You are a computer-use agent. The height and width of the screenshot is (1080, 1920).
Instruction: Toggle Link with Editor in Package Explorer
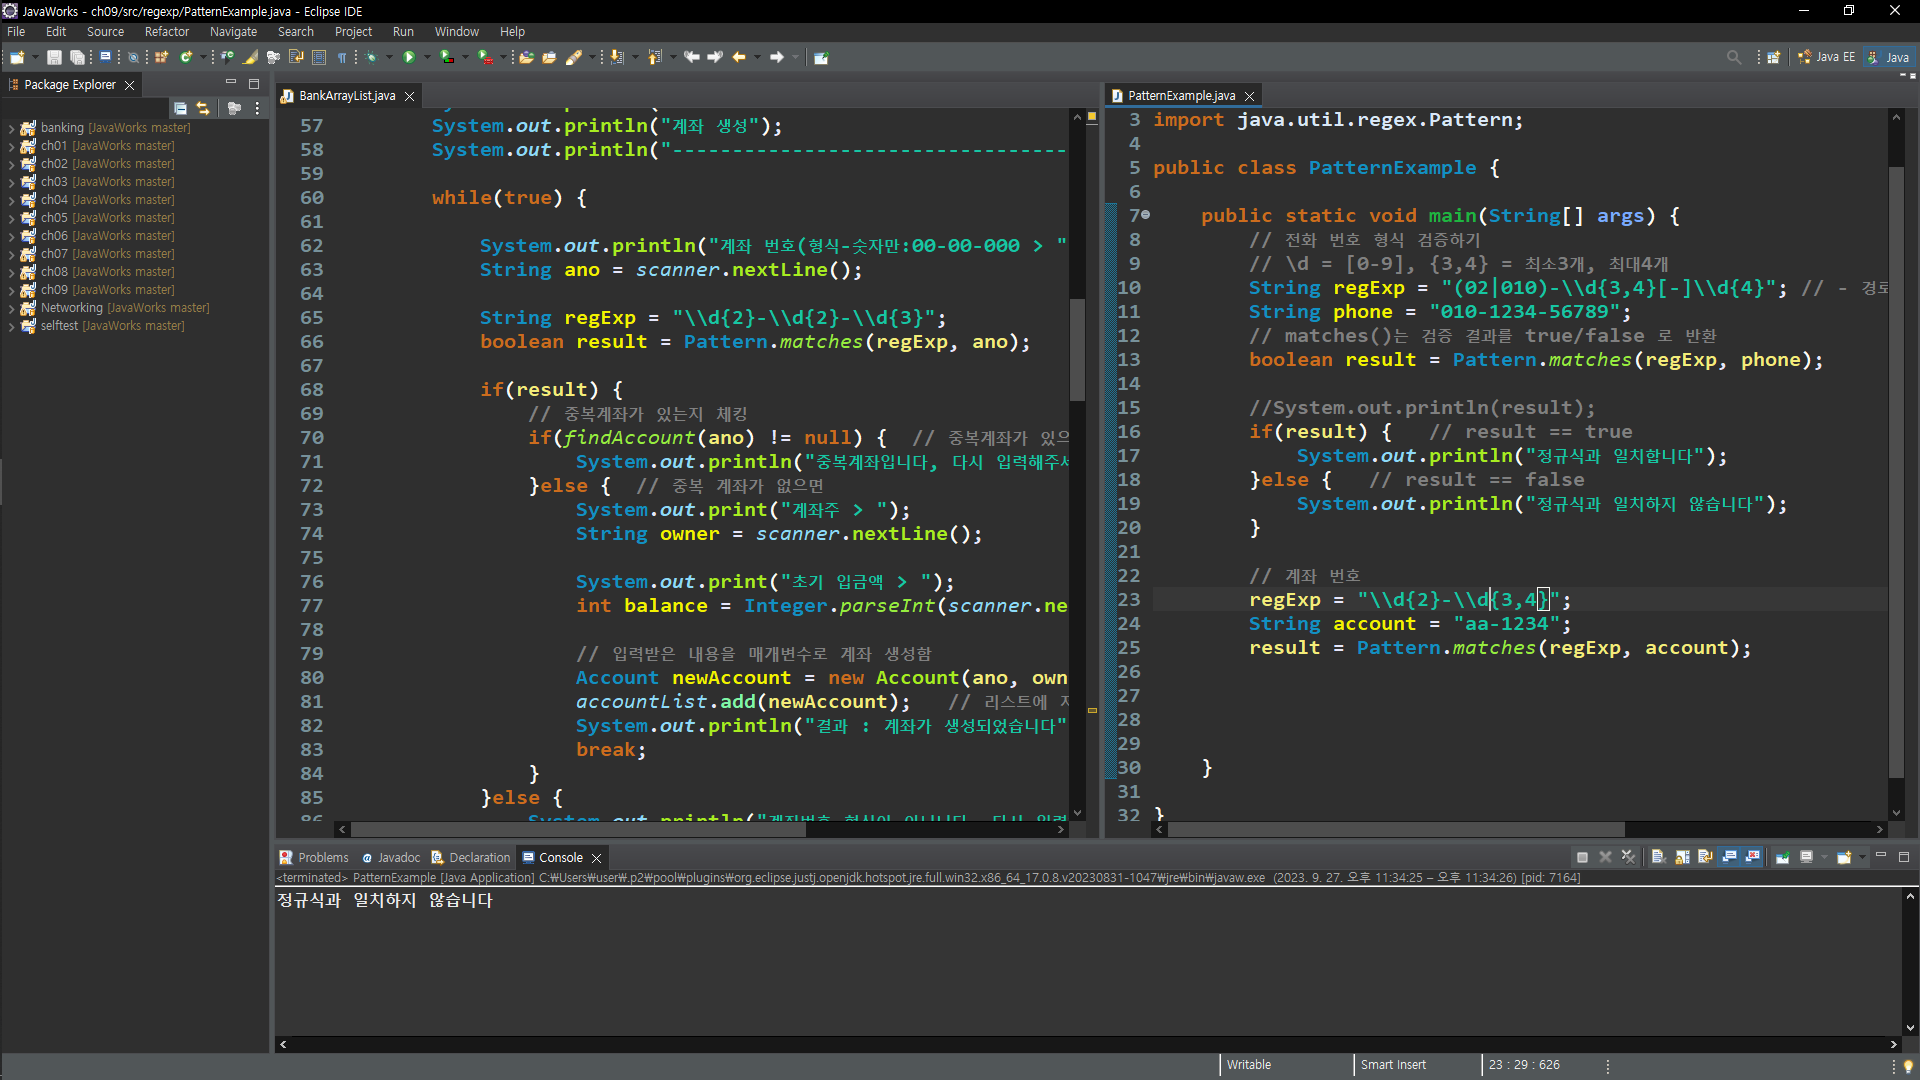click(203, 108)
